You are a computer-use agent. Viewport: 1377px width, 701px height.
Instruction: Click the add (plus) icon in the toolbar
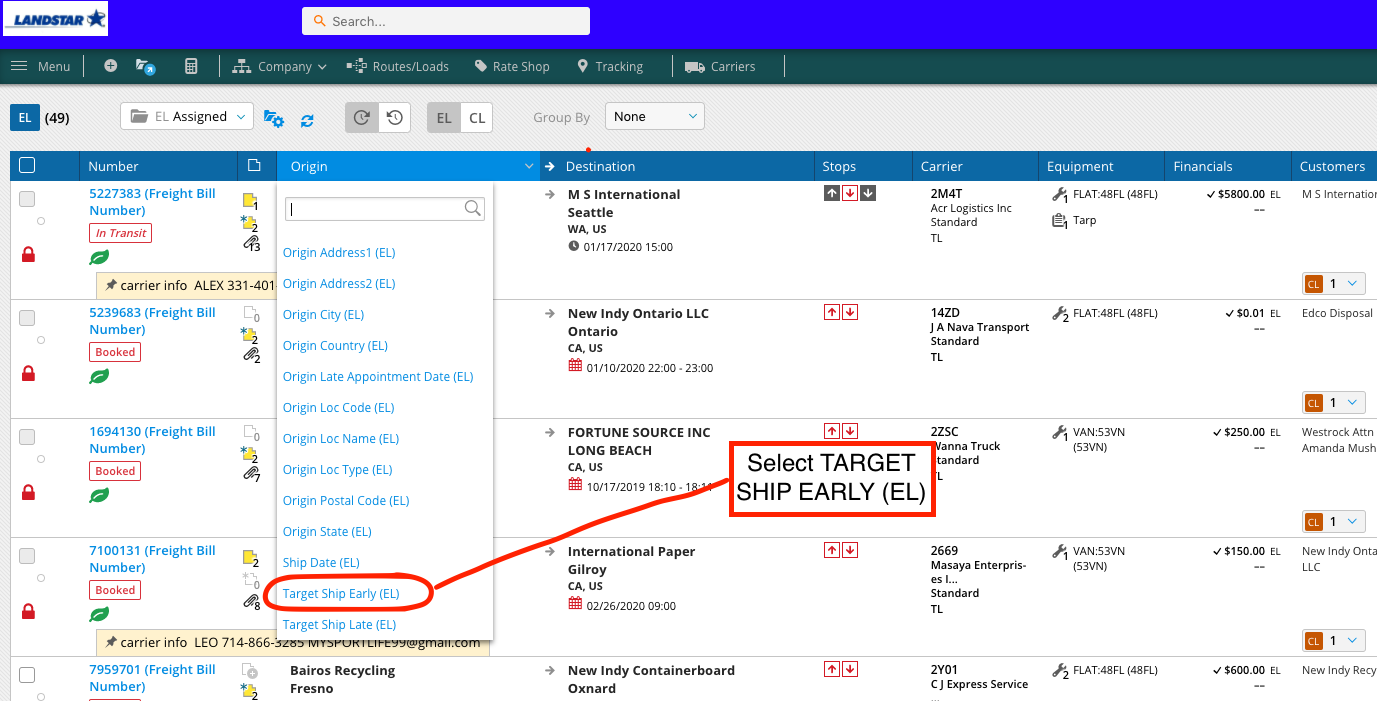(x=110, y=66)
